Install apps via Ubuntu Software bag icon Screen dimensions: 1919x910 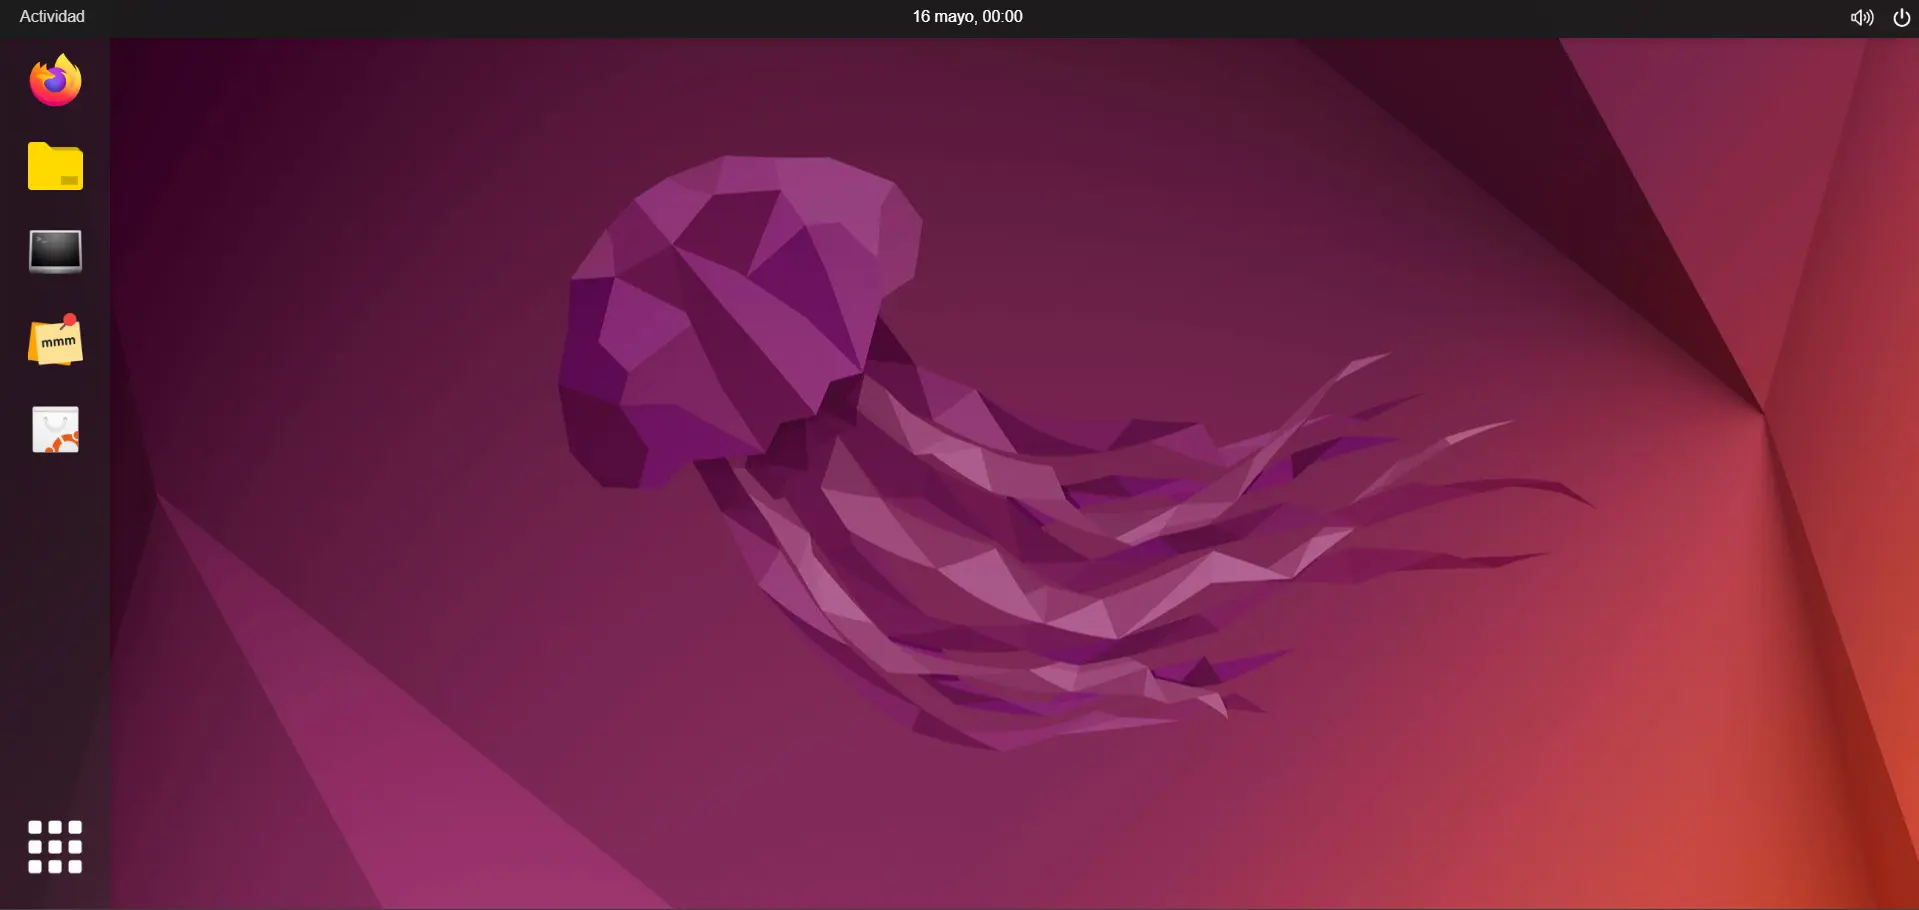tap(55, 428)
